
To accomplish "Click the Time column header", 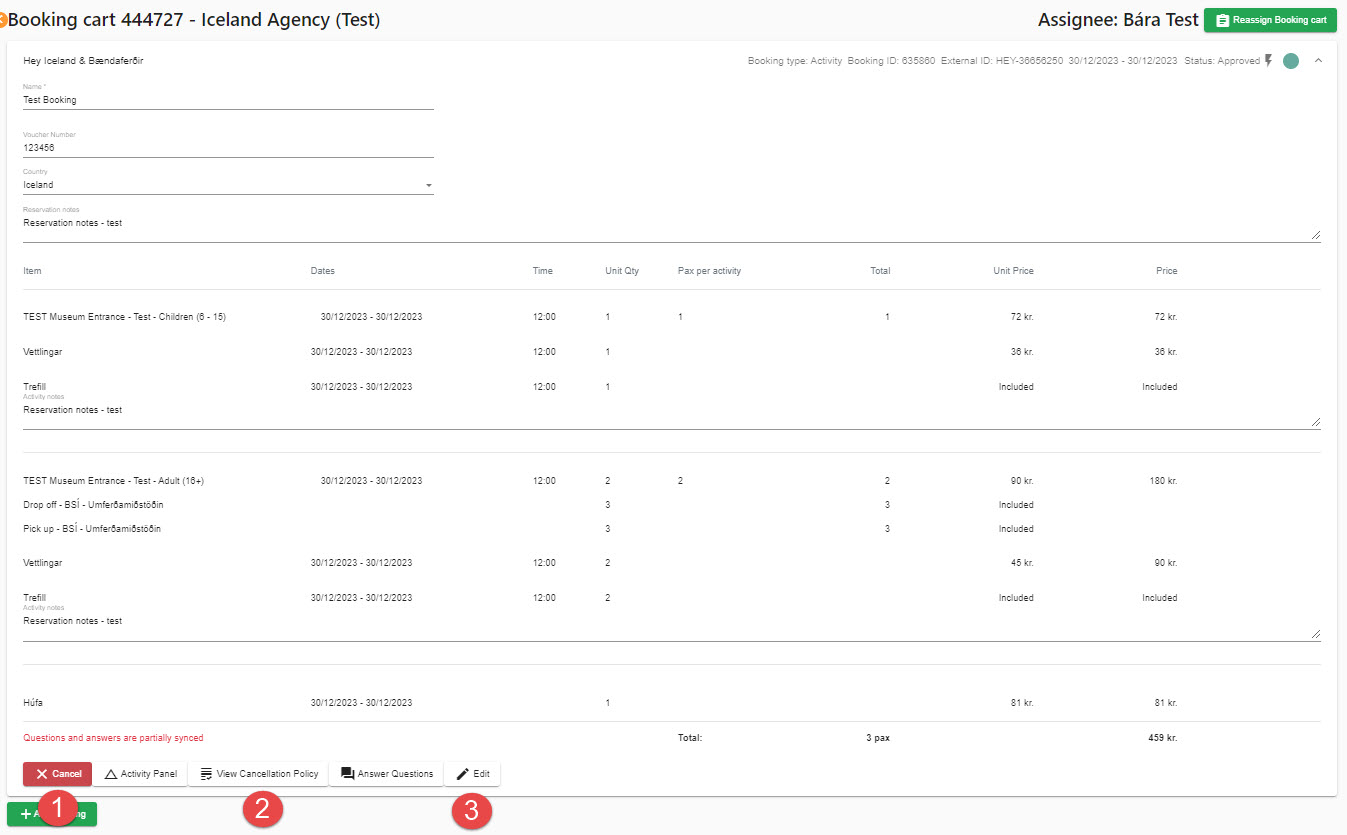I will point(542,271).
